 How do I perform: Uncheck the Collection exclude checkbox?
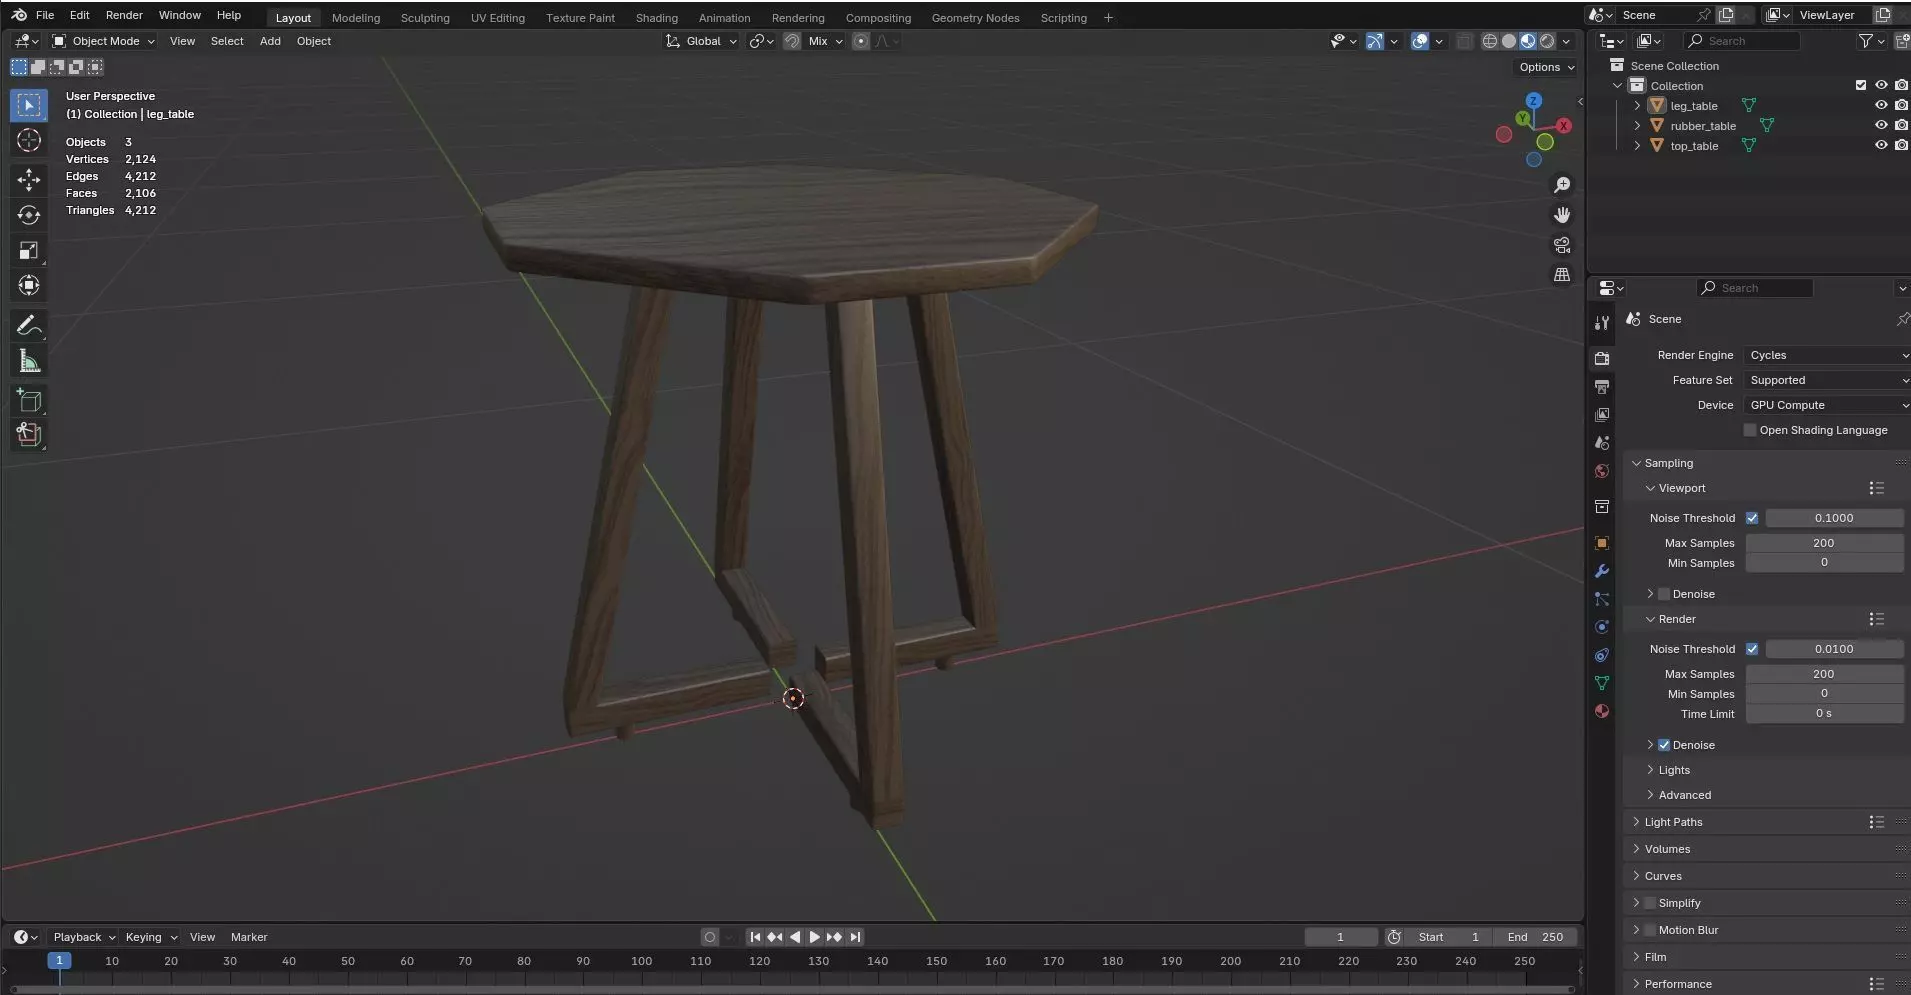click(x=1861, y=85)
